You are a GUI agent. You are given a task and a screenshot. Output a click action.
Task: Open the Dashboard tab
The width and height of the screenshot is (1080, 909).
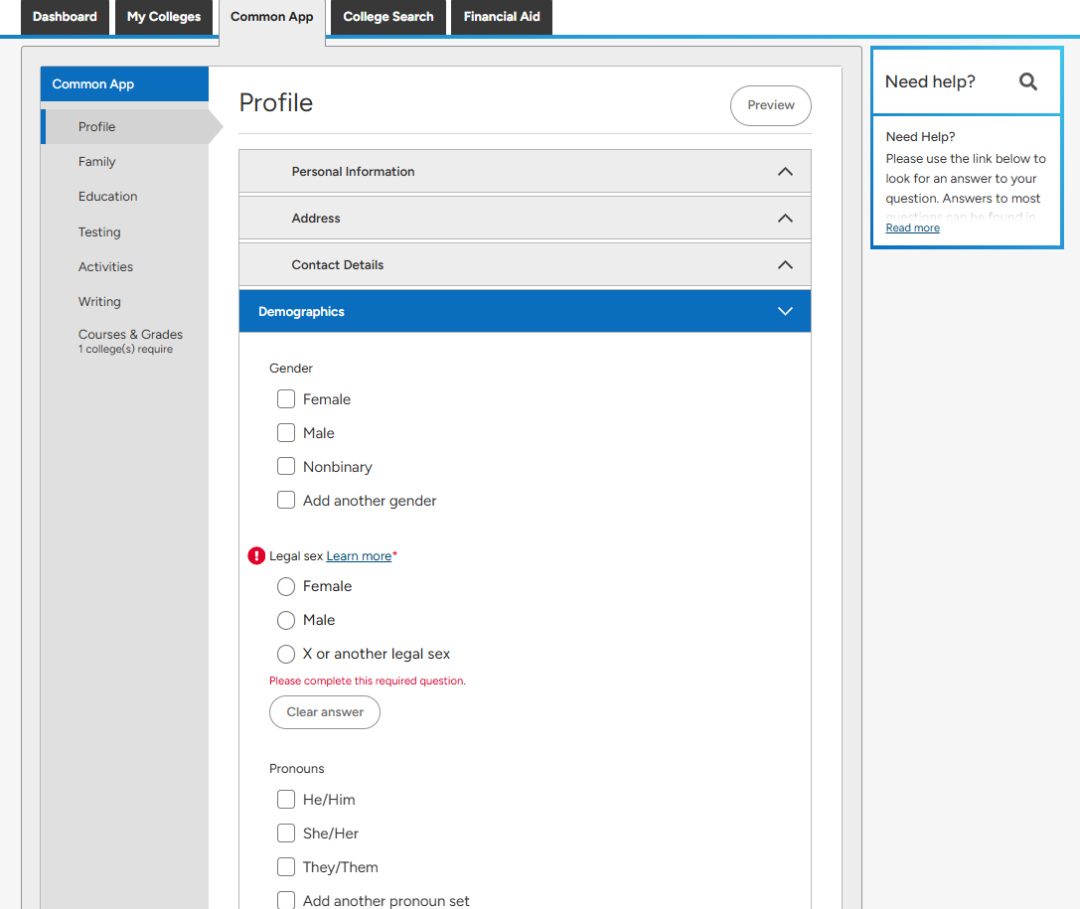pyautogui.click(x=65, y=17)
